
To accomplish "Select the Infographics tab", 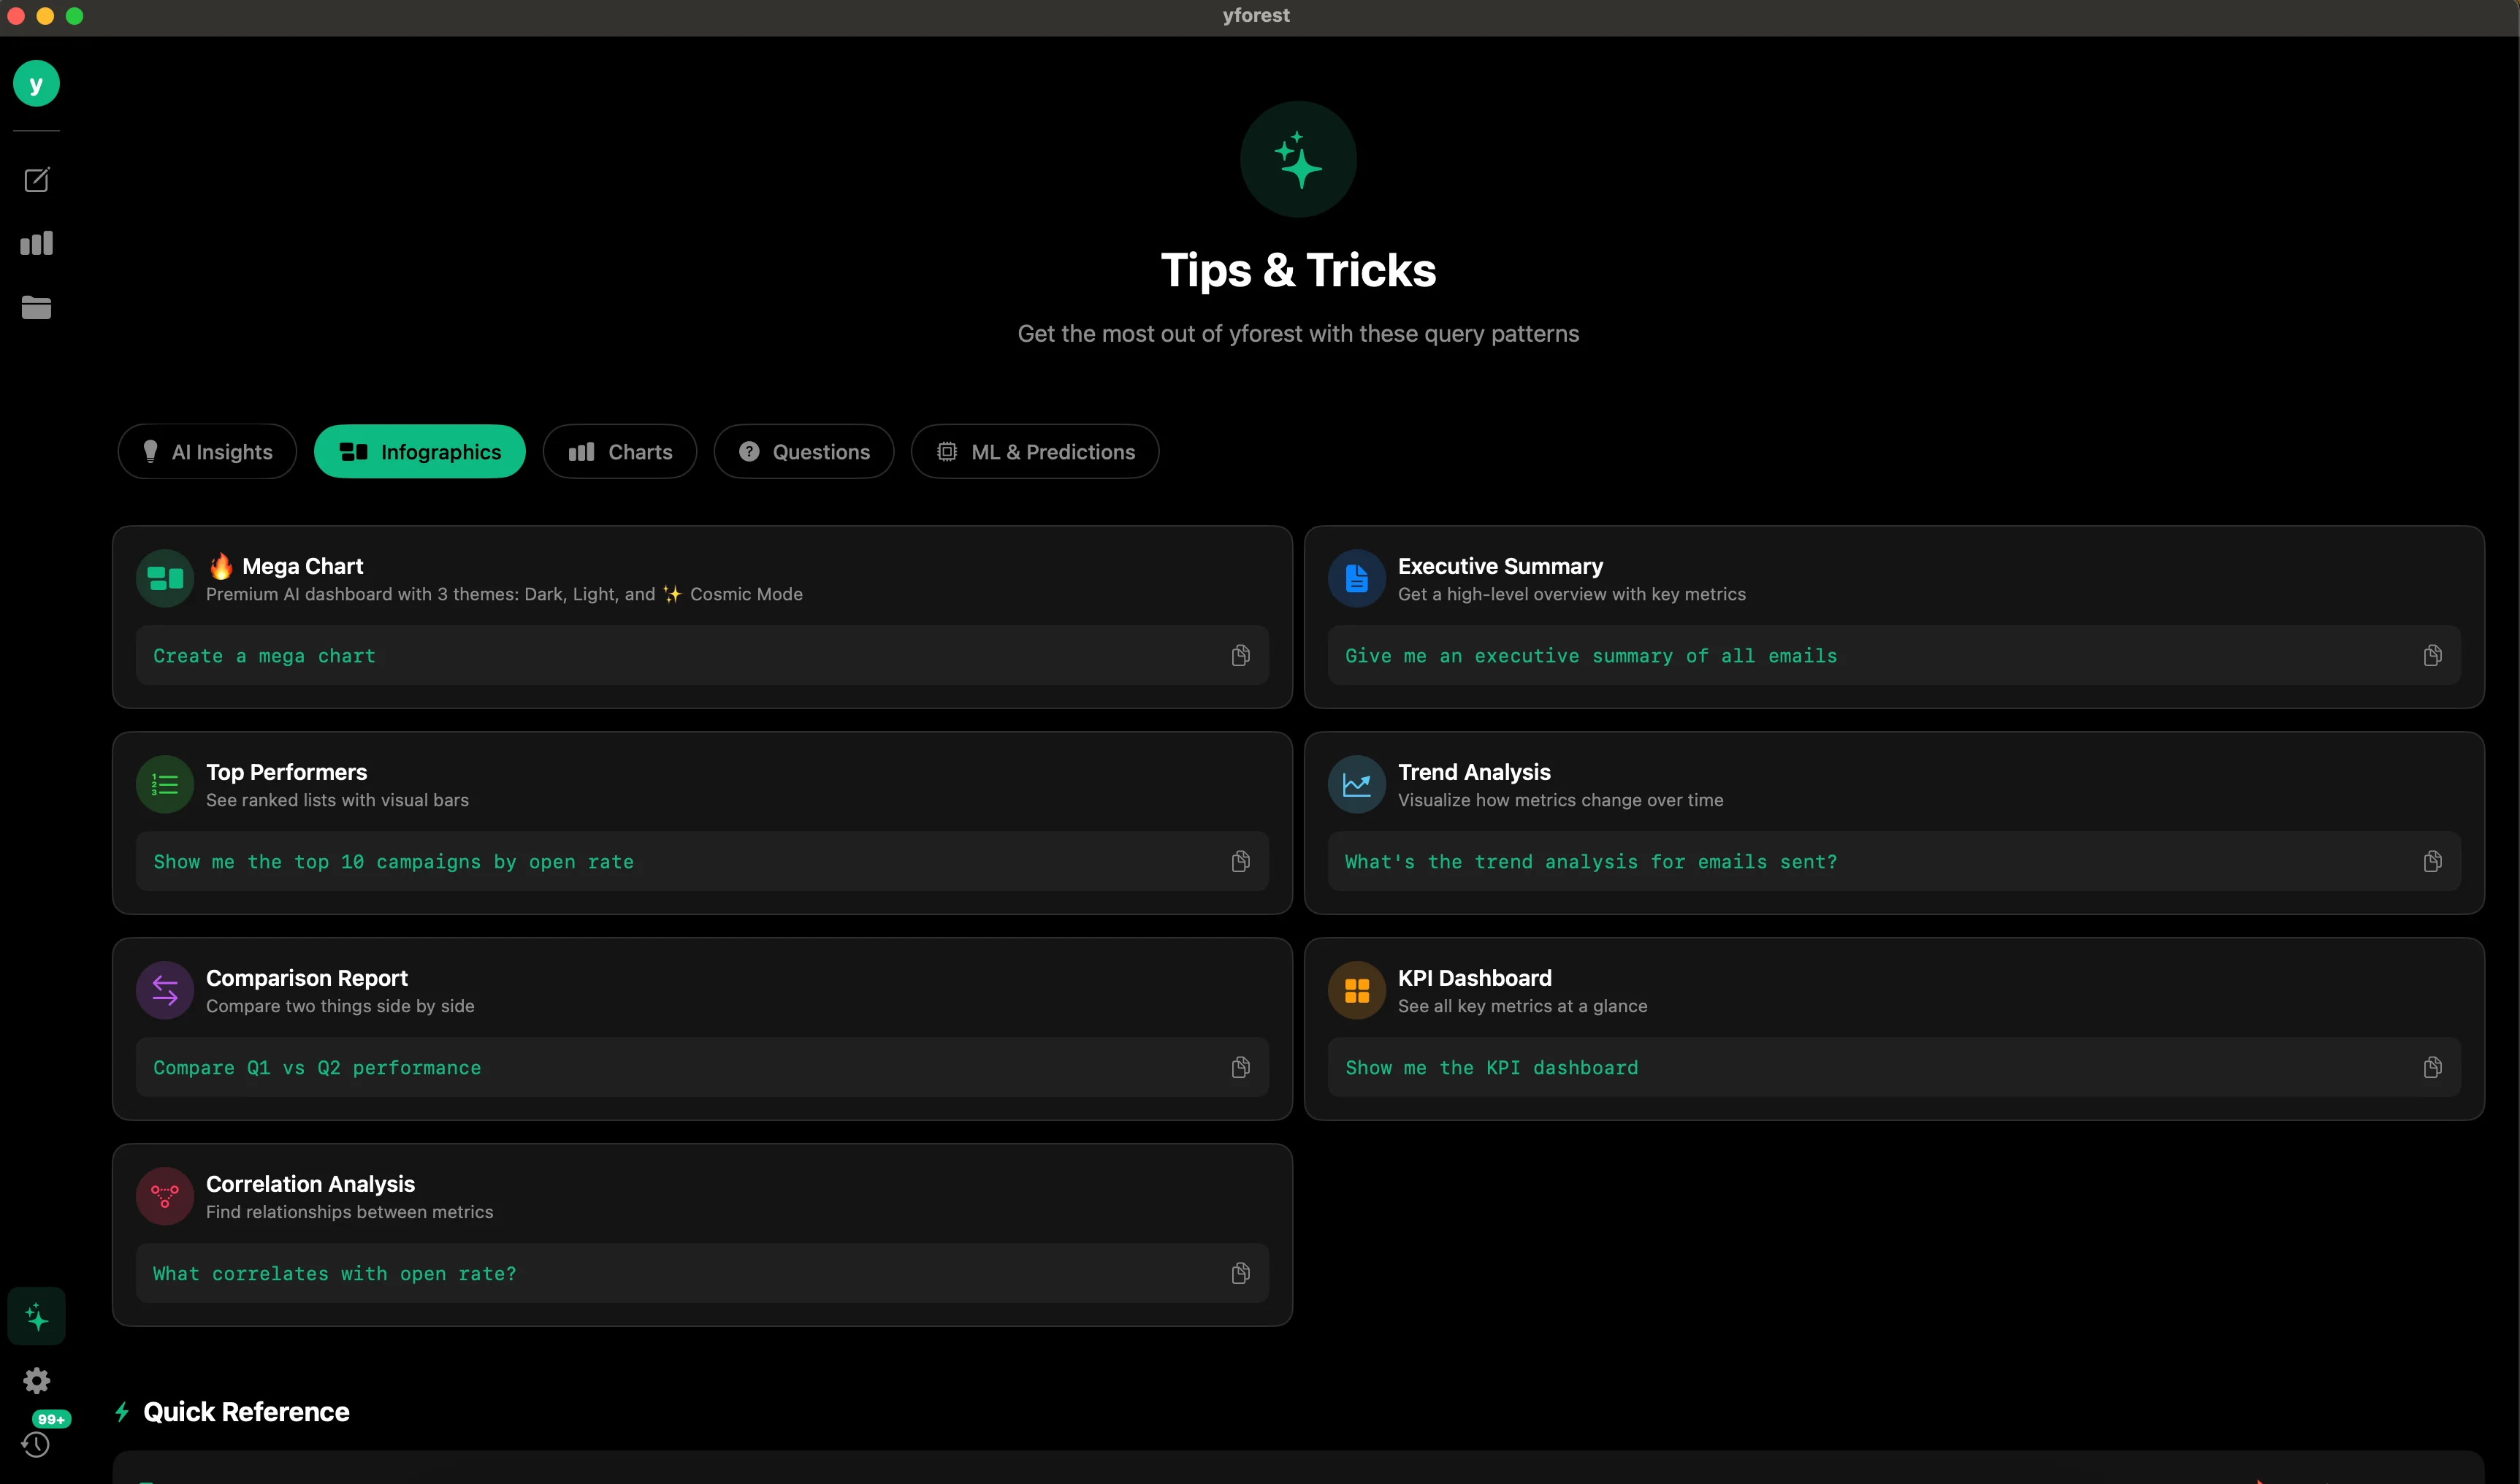I will pyautogui.click(x=420, y=452).
